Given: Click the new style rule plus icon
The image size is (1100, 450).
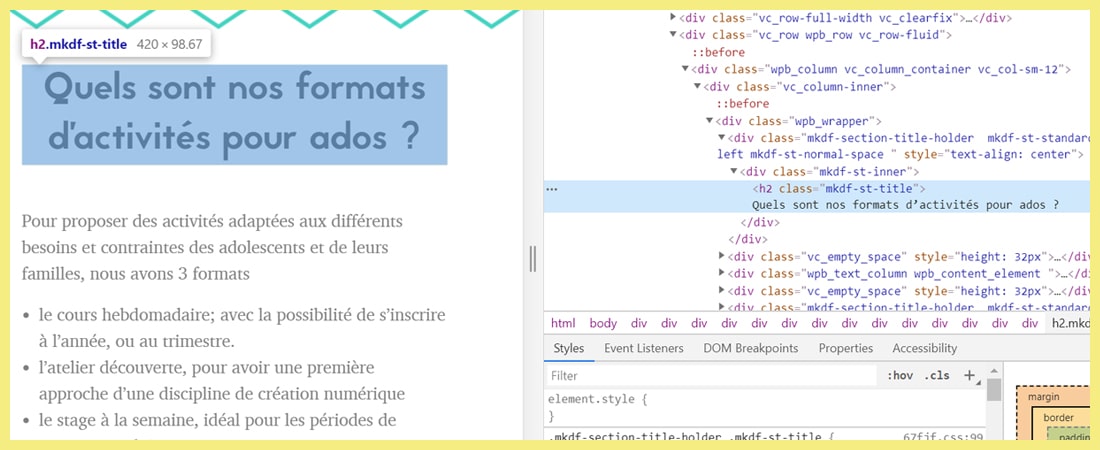Looking at the screenshot, I should (969, 376).
